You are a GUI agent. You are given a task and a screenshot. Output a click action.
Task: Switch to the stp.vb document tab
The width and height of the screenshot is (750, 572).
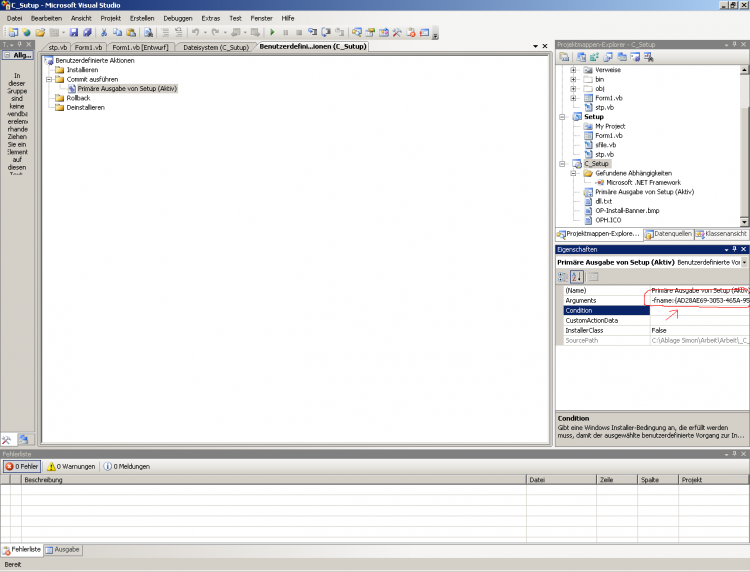57,47
